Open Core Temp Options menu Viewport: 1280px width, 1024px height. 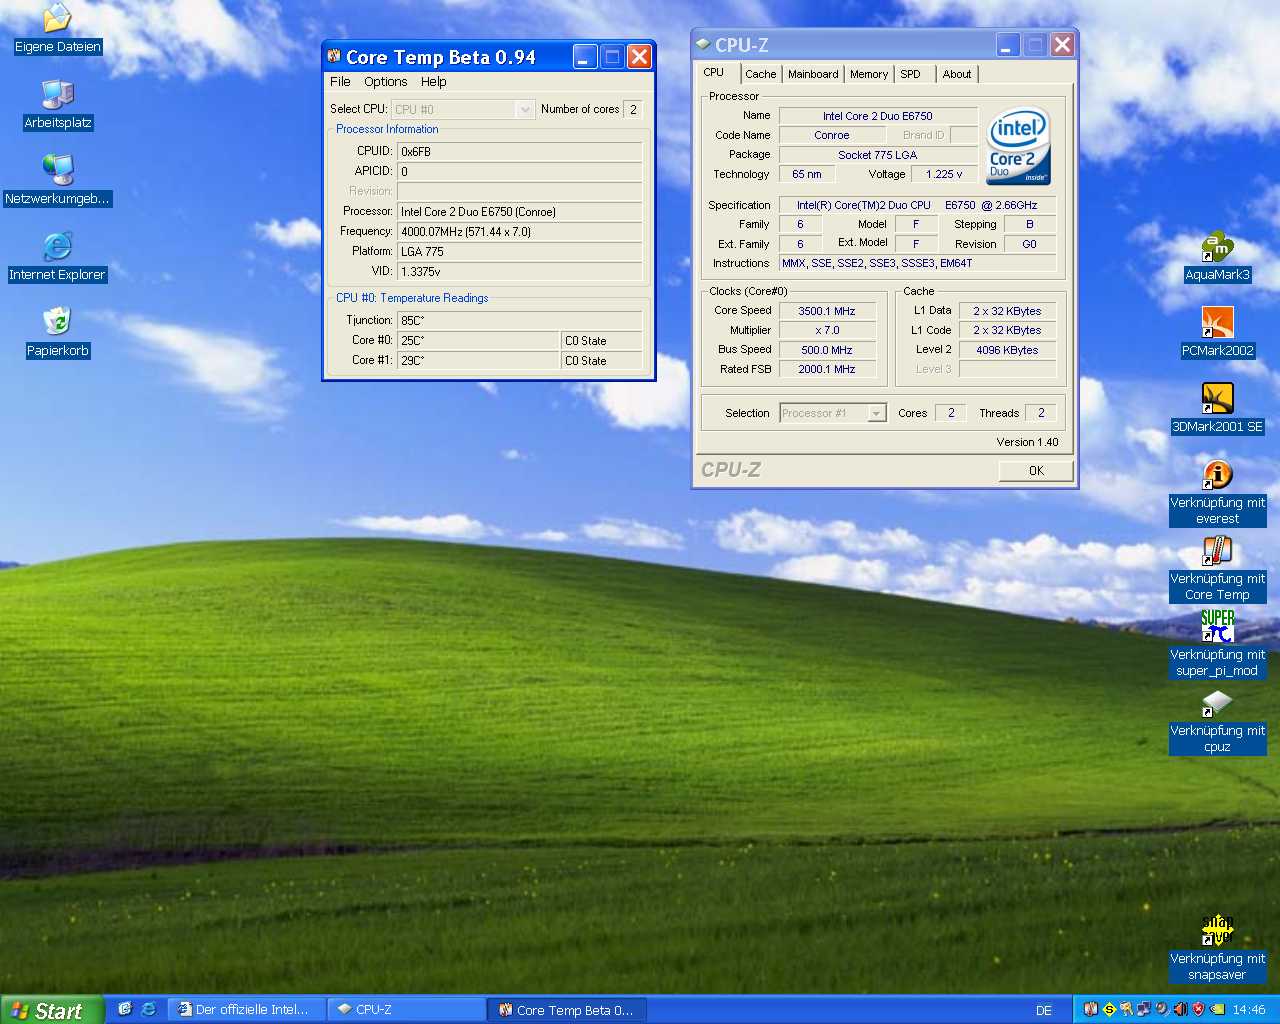click(x=385, y=82)
